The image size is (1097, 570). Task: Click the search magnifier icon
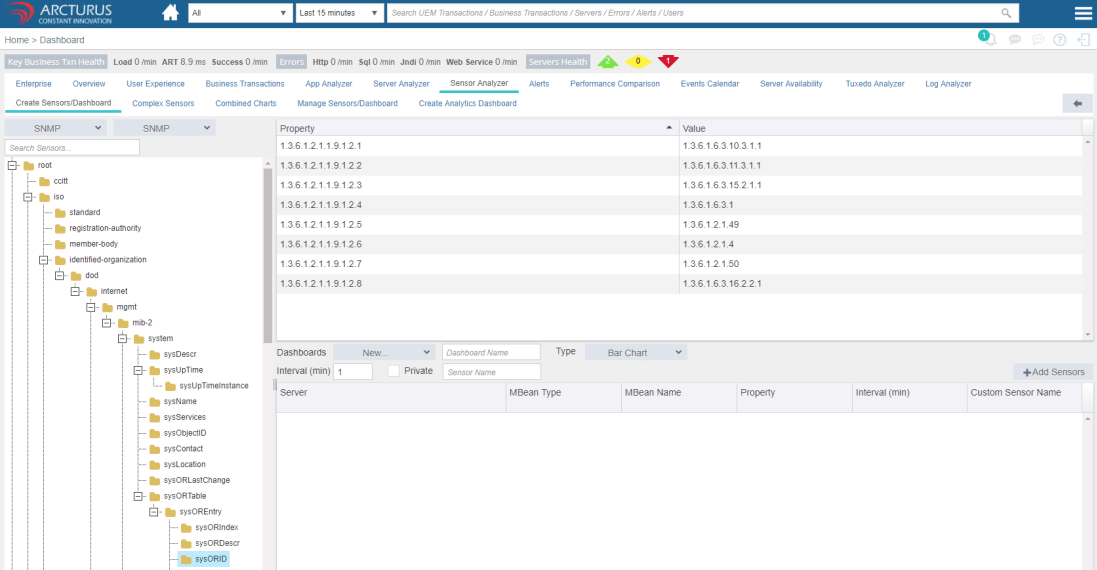(1006, 13)
